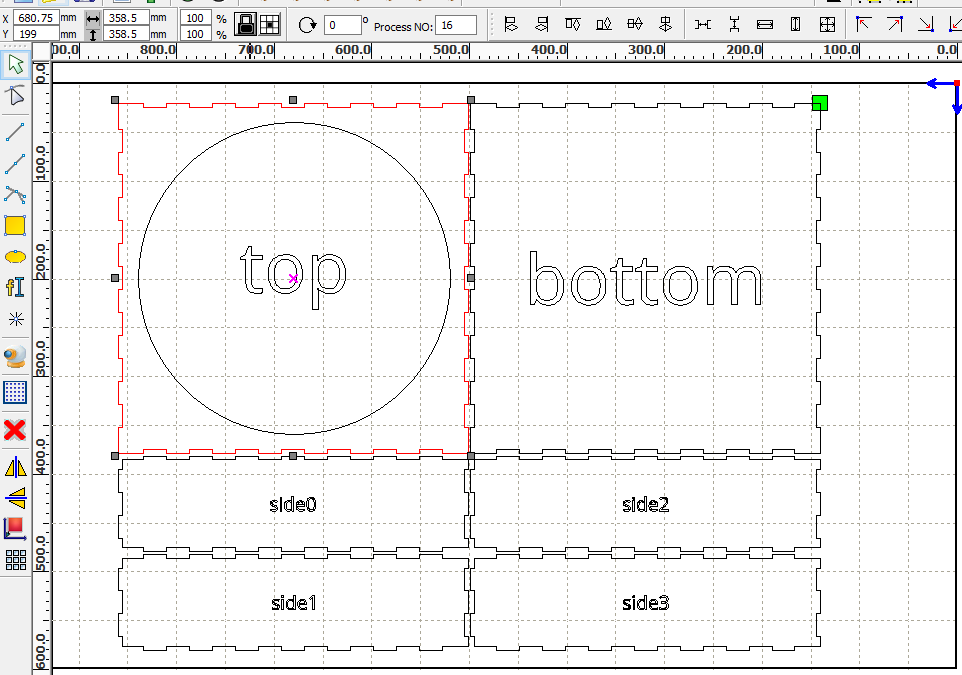Screen dimensions: 962x675
Task: Distribute objects with equal vertical spacing
Action: coord(734,25)
